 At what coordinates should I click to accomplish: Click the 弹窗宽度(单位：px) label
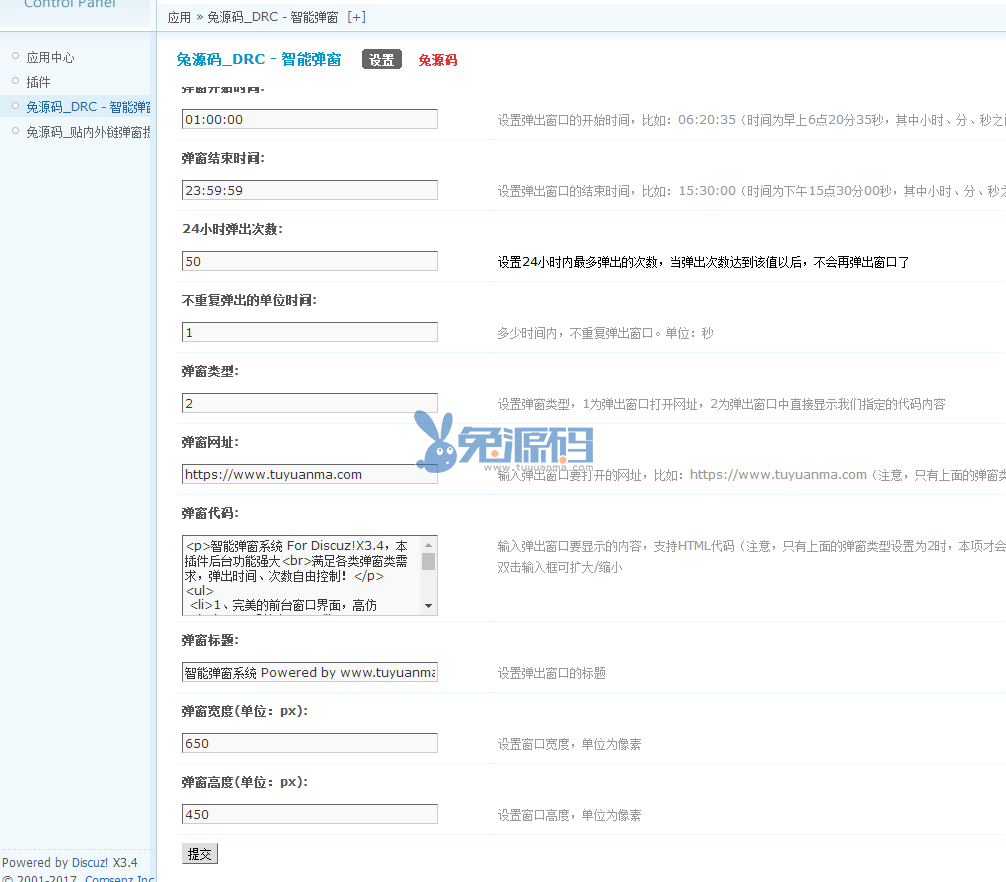(244, 711)
